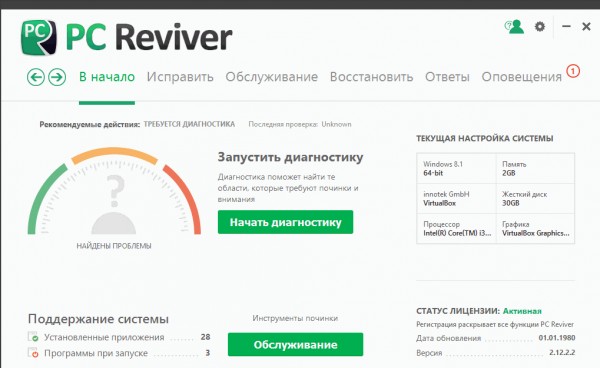Switch to the В начало tab
This screenshot has height=368, width=600.
coord(107,77)
